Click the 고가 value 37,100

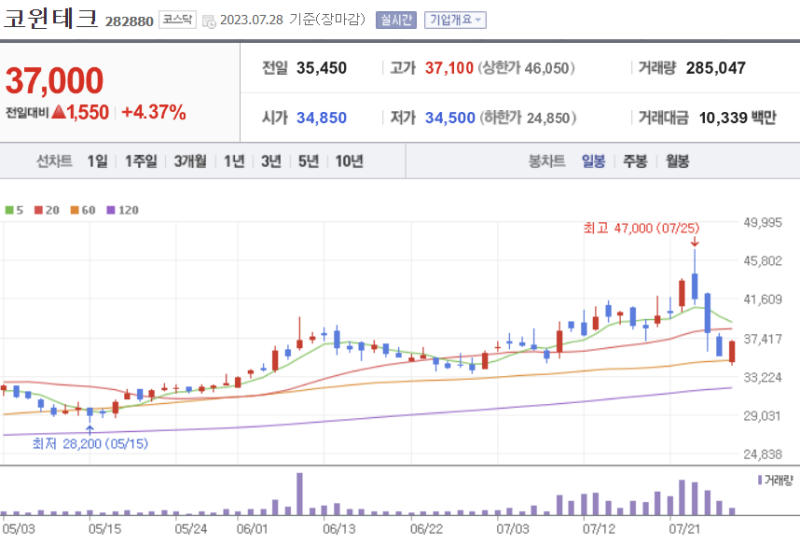pyautogui.click(x=449, y=68)
